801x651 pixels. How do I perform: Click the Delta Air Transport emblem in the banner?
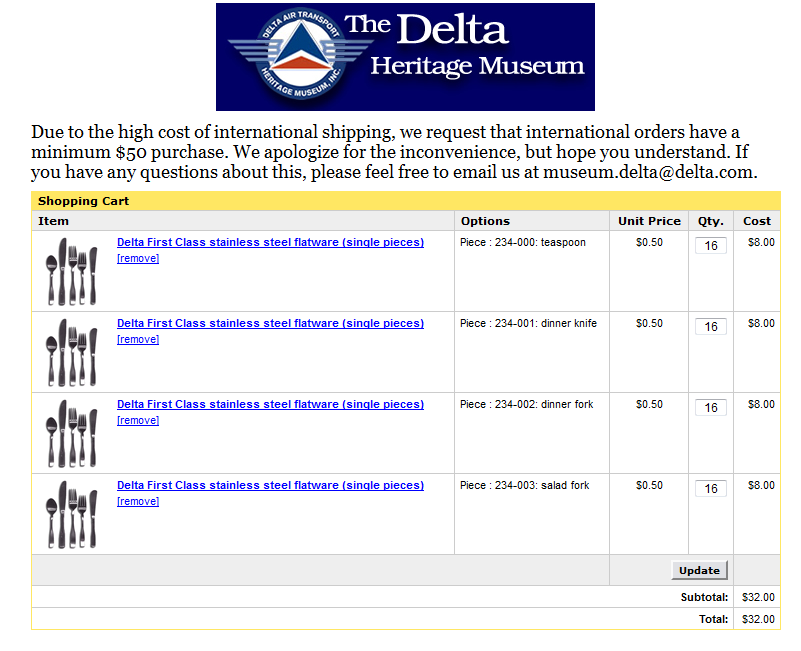(x=286, y=57)
